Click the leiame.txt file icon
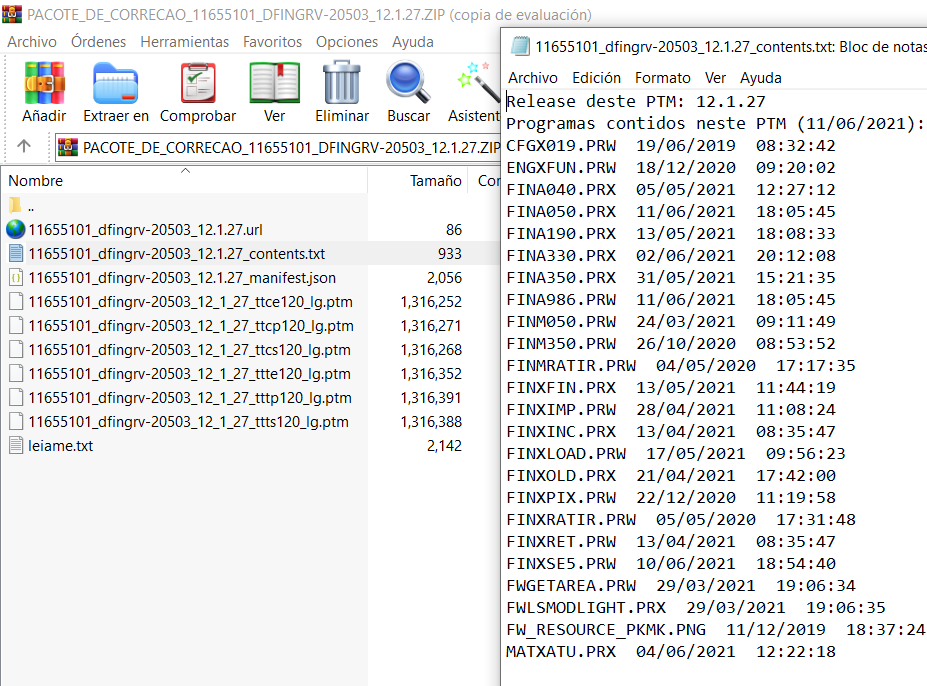The height and width of the screenshot is (686, 927). coord(17,446)
